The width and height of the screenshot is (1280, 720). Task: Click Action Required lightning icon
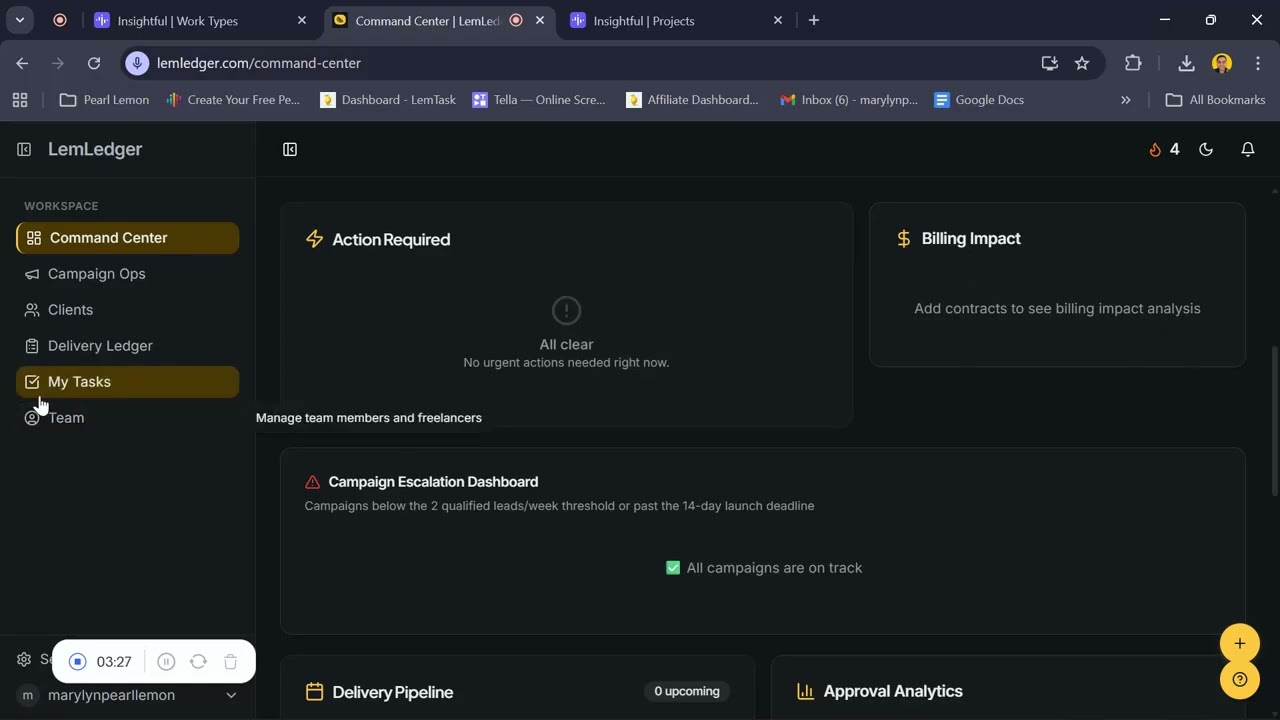pos(314,239)
